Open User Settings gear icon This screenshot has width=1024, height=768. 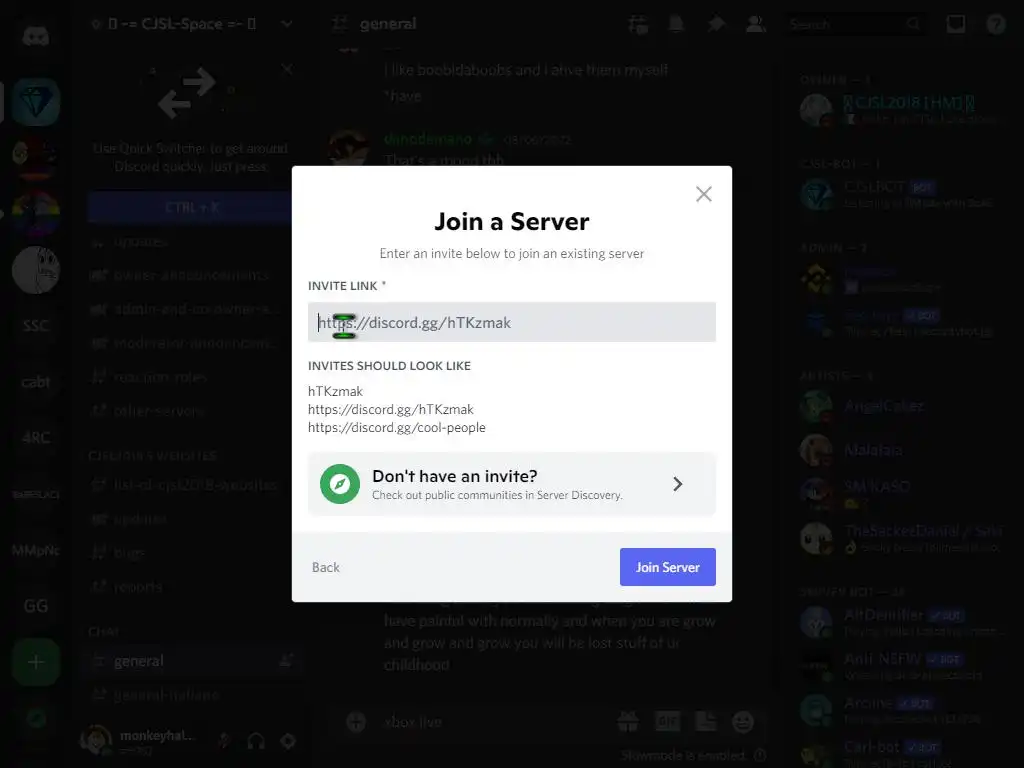click(x=288, y=741)
